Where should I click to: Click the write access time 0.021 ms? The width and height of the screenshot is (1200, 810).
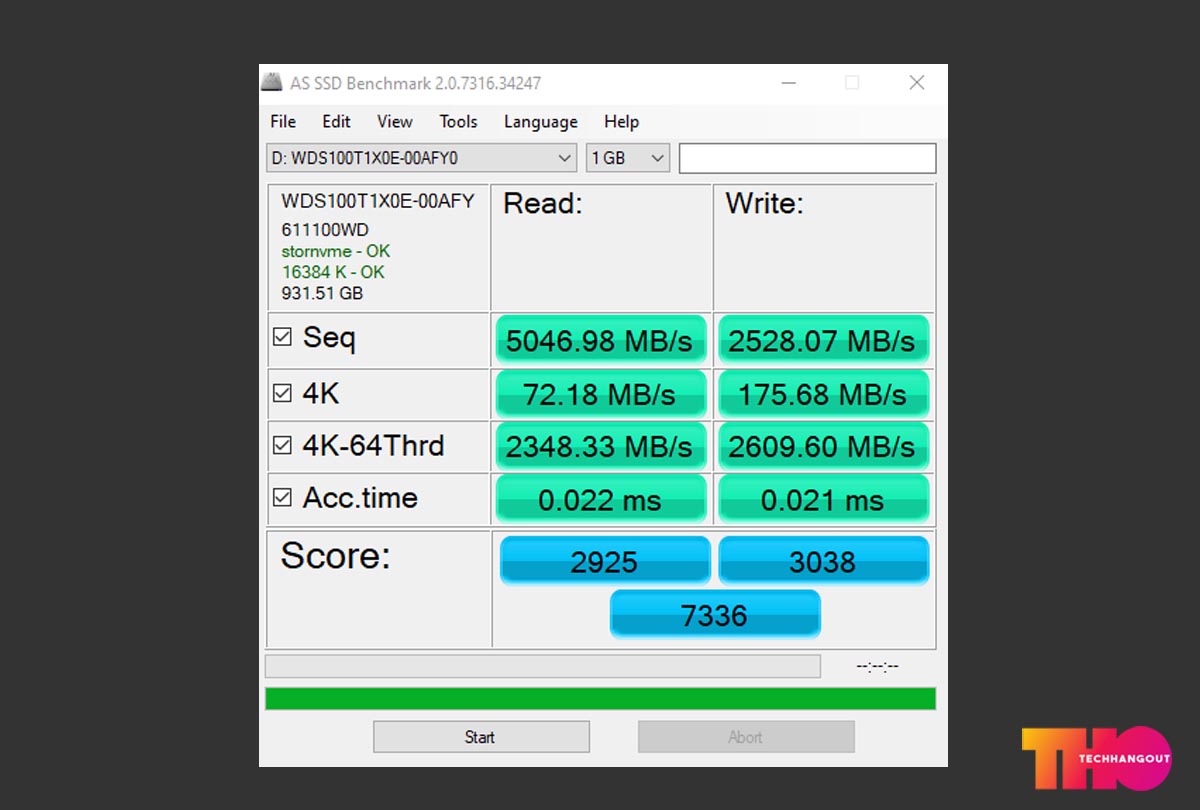pyautogui.click(x=823, y=499)
